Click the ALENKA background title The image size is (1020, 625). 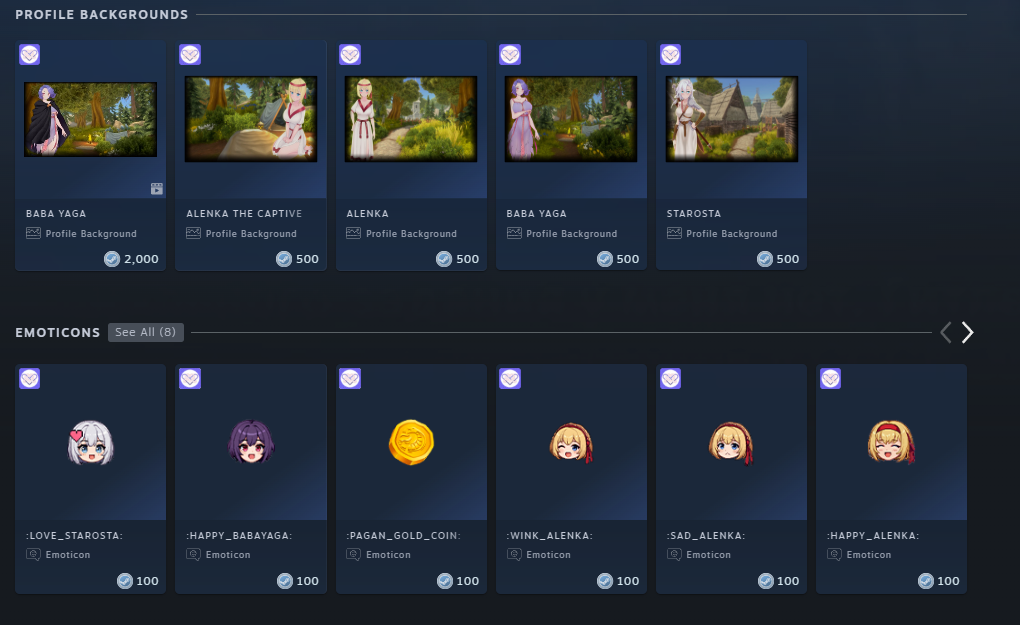pyautogui.click(x=368, y=213)
